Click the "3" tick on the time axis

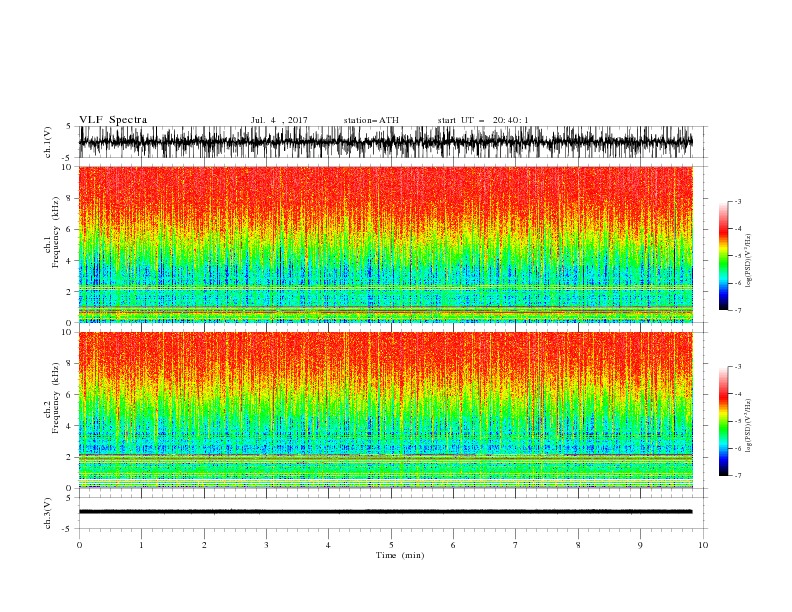(266, 545)
